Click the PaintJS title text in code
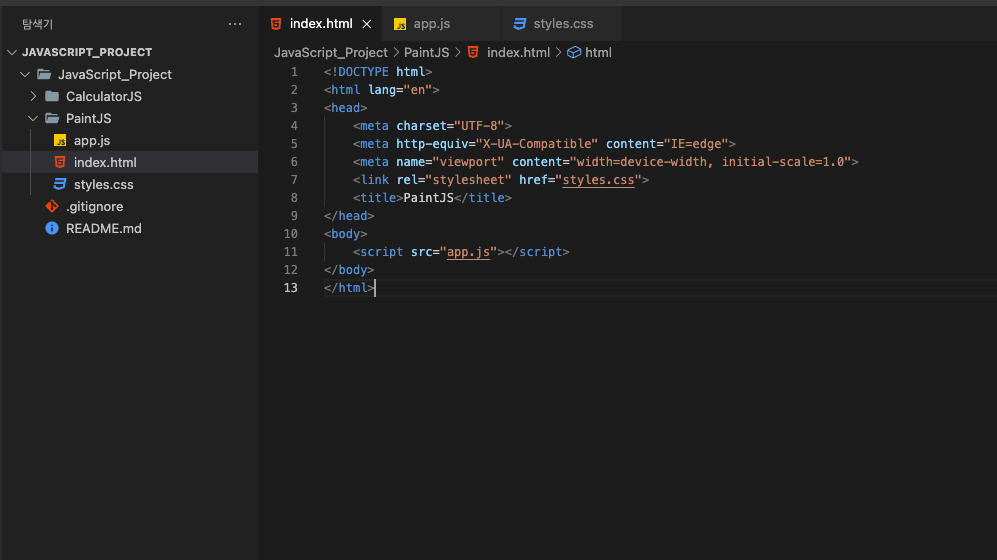 pos(429,198)
